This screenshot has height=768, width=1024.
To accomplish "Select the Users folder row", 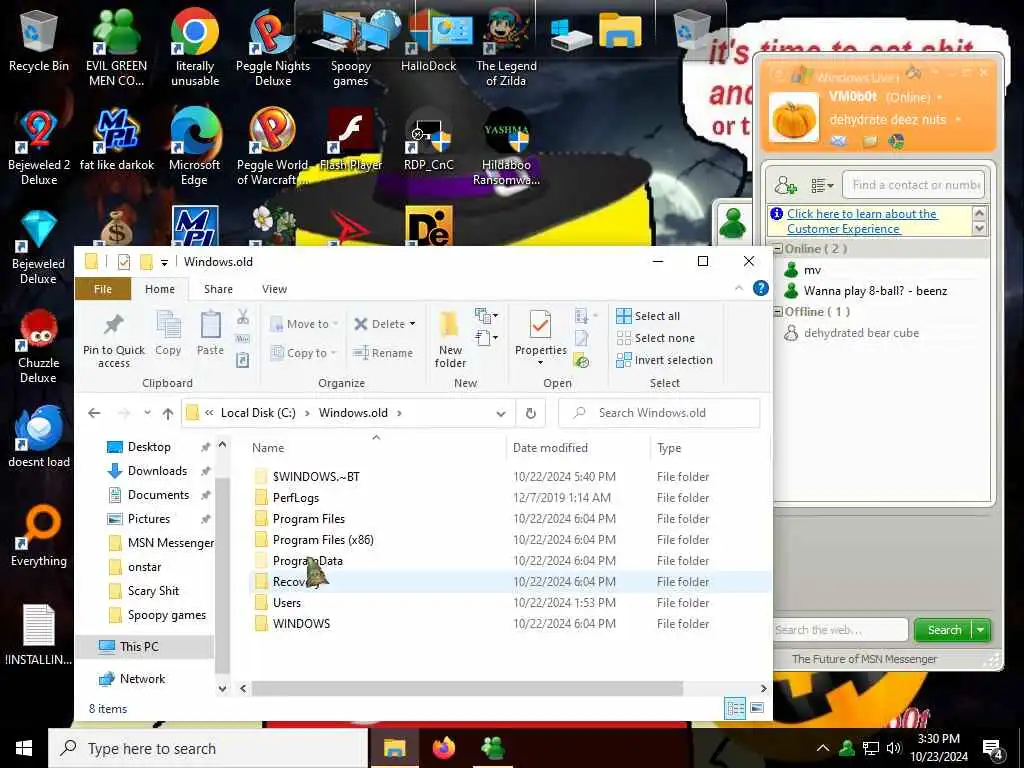I will click(509, 603).
